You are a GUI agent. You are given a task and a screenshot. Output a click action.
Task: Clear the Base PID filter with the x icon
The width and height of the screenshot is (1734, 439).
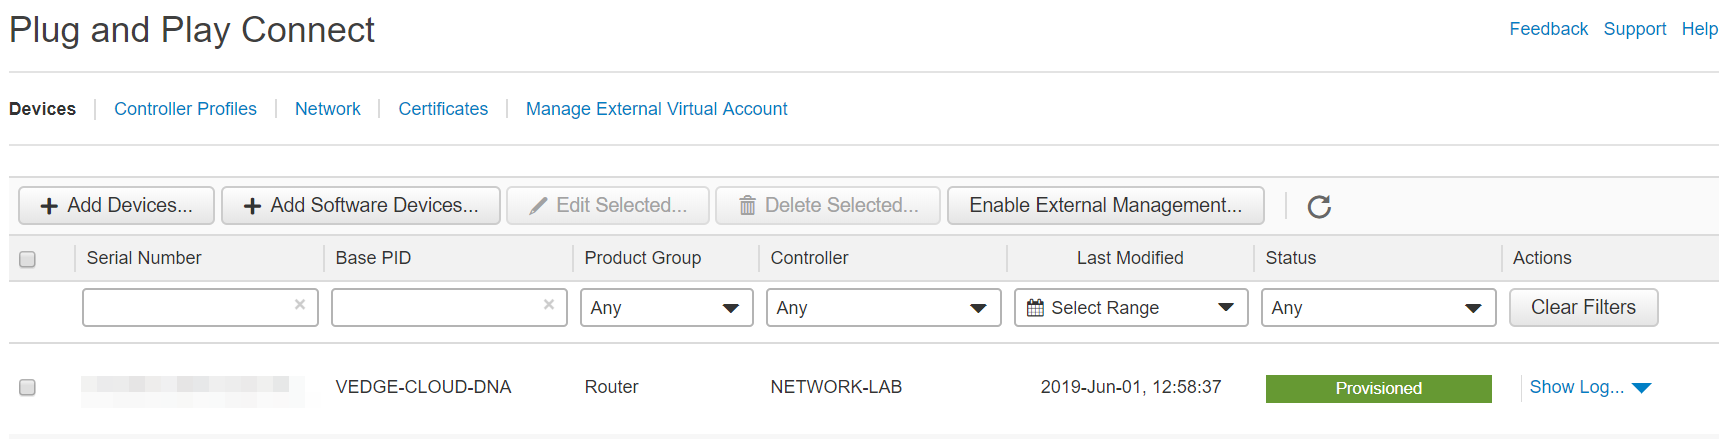pyautogui.click(x=549, y=305)
